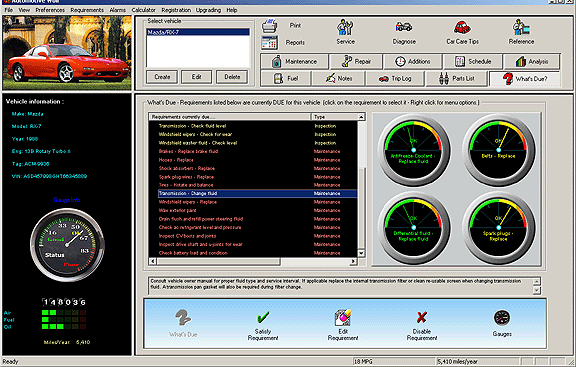This screenshot has height=367, width=576.
Task: Click the requirements list scroll down arrow
Action: [x=361, y=253]
